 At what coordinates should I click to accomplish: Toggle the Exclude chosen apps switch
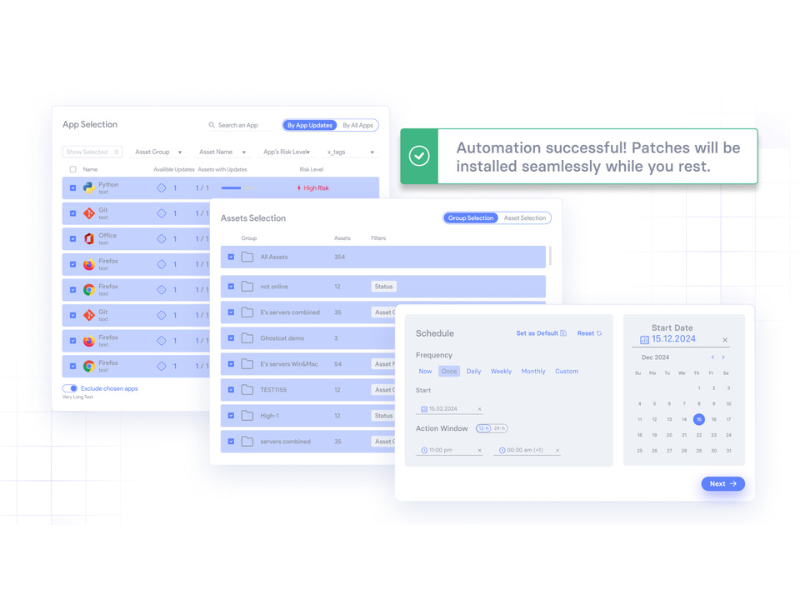point(70,388)
